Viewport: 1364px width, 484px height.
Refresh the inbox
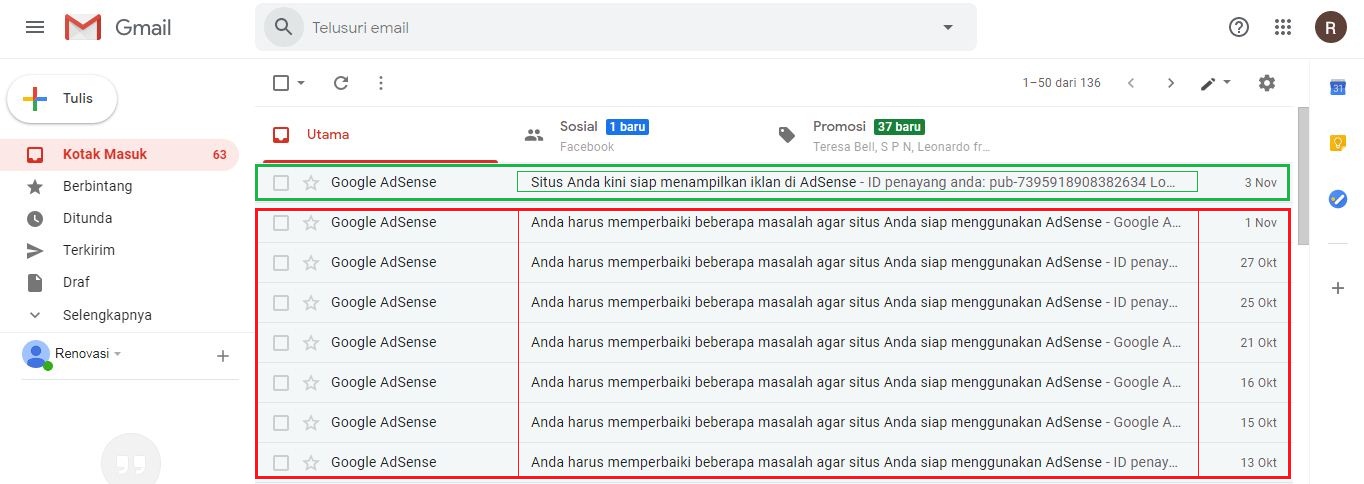(x=341, y=83)
